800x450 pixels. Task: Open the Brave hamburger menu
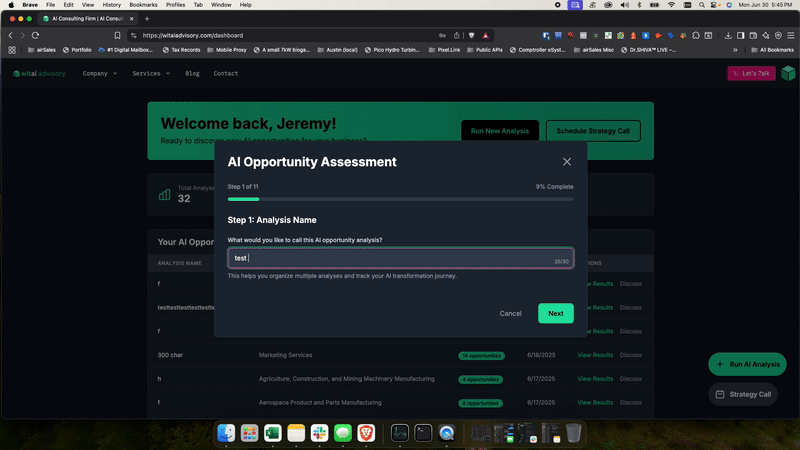791,35
